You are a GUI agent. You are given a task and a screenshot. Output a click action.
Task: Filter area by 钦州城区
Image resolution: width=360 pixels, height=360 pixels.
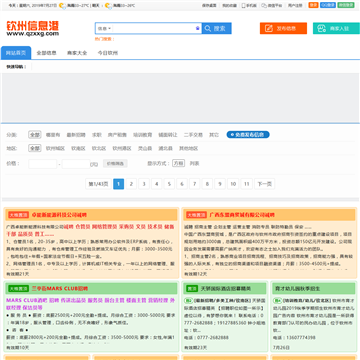pyautogui.click(x=55, y=148)
